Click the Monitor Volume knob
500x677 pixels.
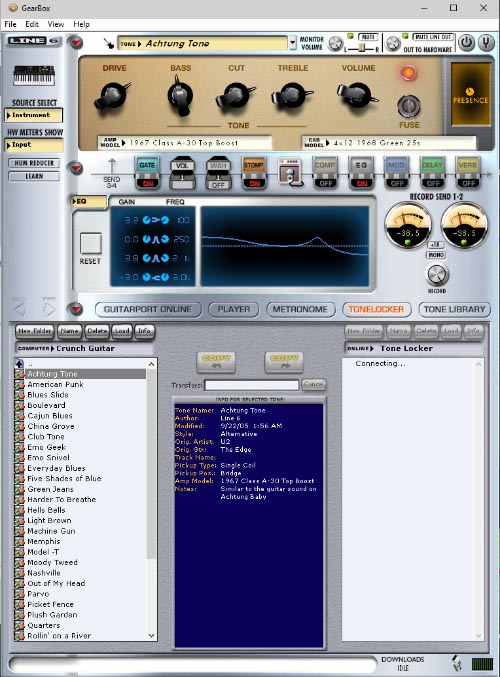[x=335, y=44]
